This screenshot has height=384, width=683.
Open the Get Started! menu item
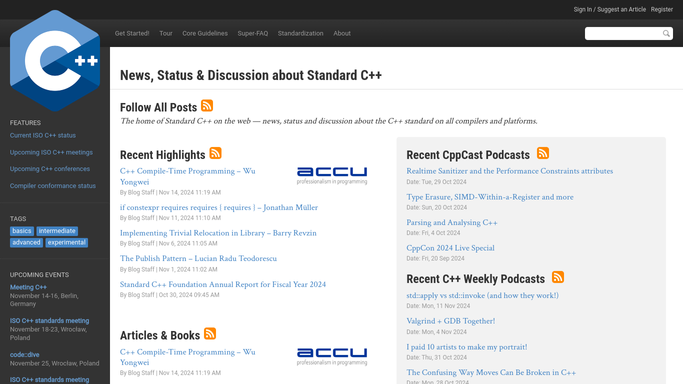(x=132, y=34)
